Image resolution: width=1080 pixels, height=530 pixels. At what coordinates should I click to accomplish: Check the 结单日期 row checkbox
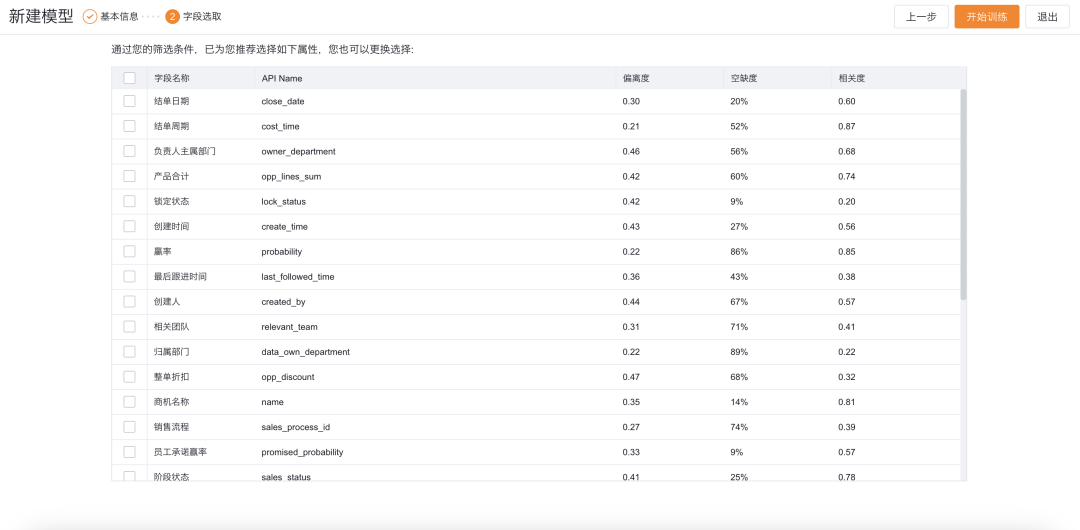(129, 101)
